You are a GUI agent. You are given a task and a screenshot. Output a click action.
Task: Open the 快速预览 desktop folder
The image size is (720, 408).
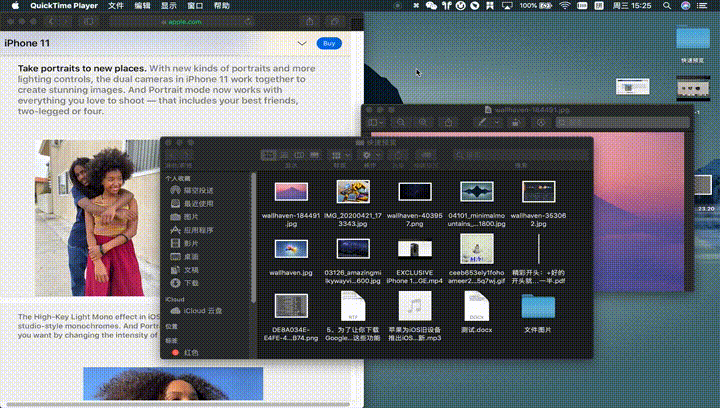692,39
